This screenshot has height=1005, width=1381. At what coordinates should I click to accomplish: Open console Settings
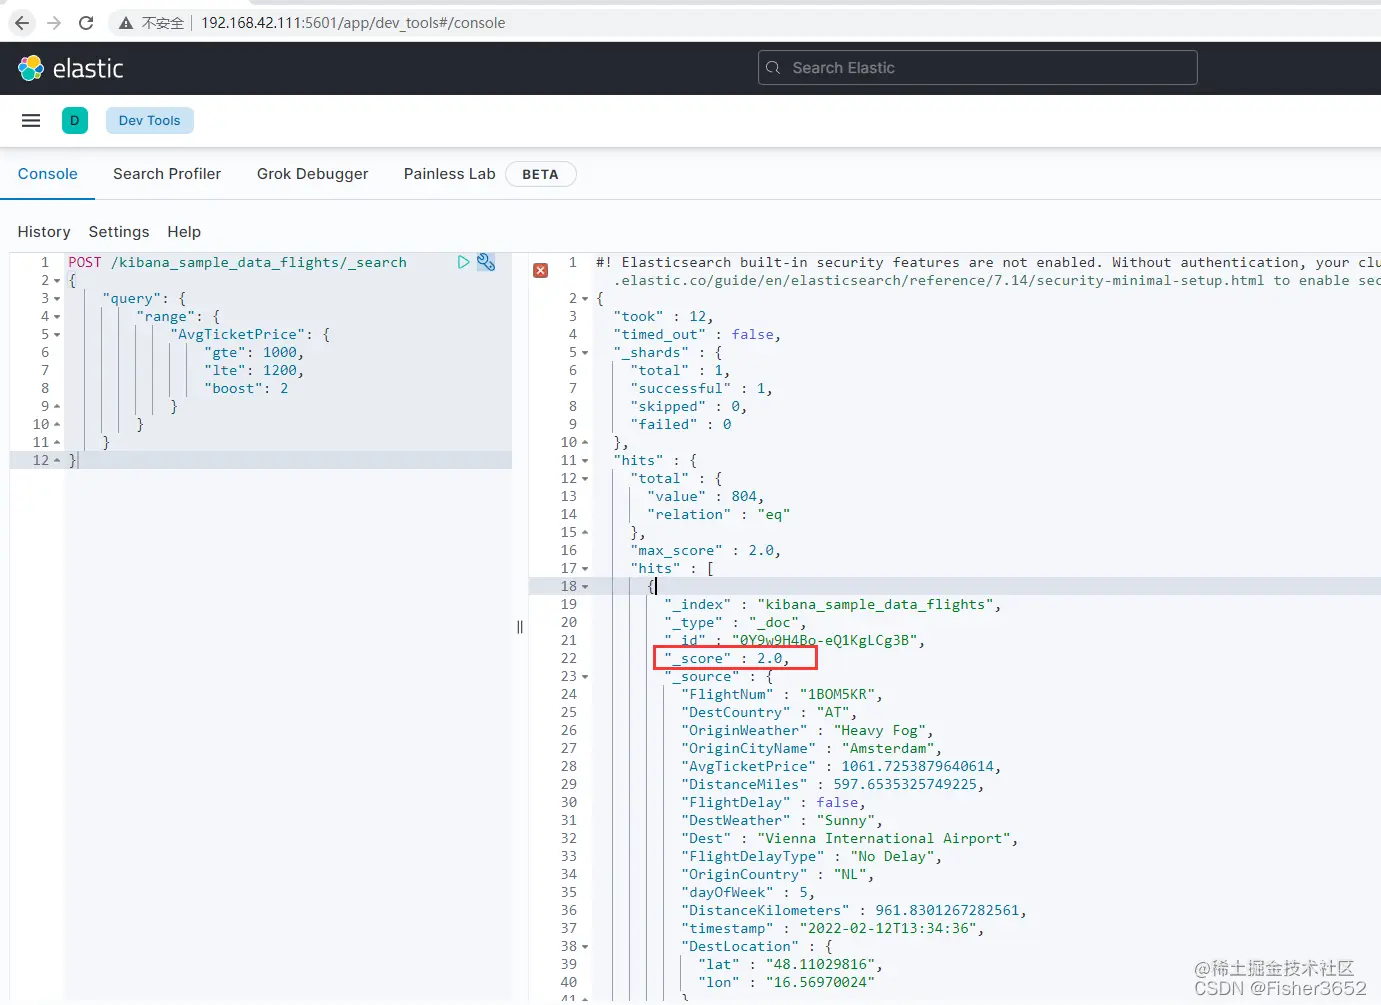click(x=119, y=231)
